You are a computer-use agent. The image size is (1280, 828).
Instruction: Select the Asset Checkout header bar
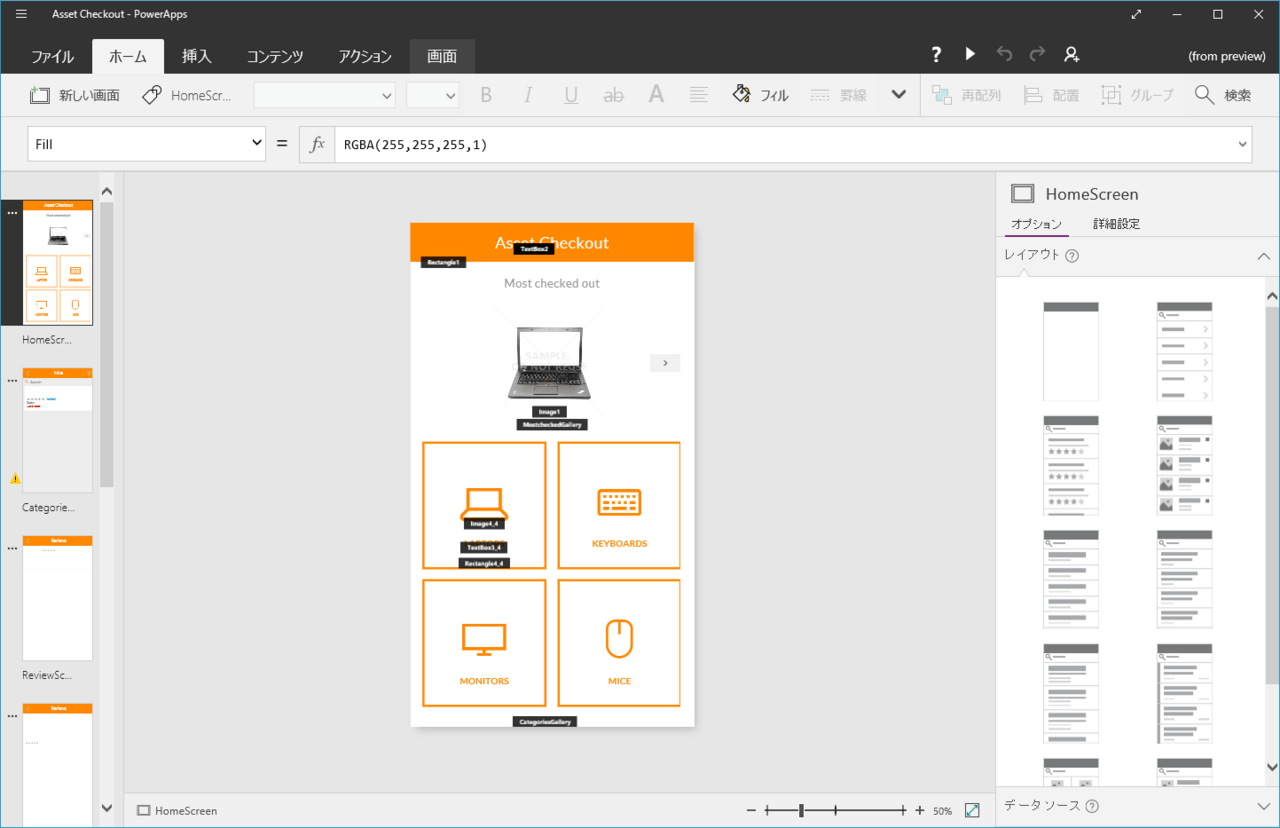[552, 242]
